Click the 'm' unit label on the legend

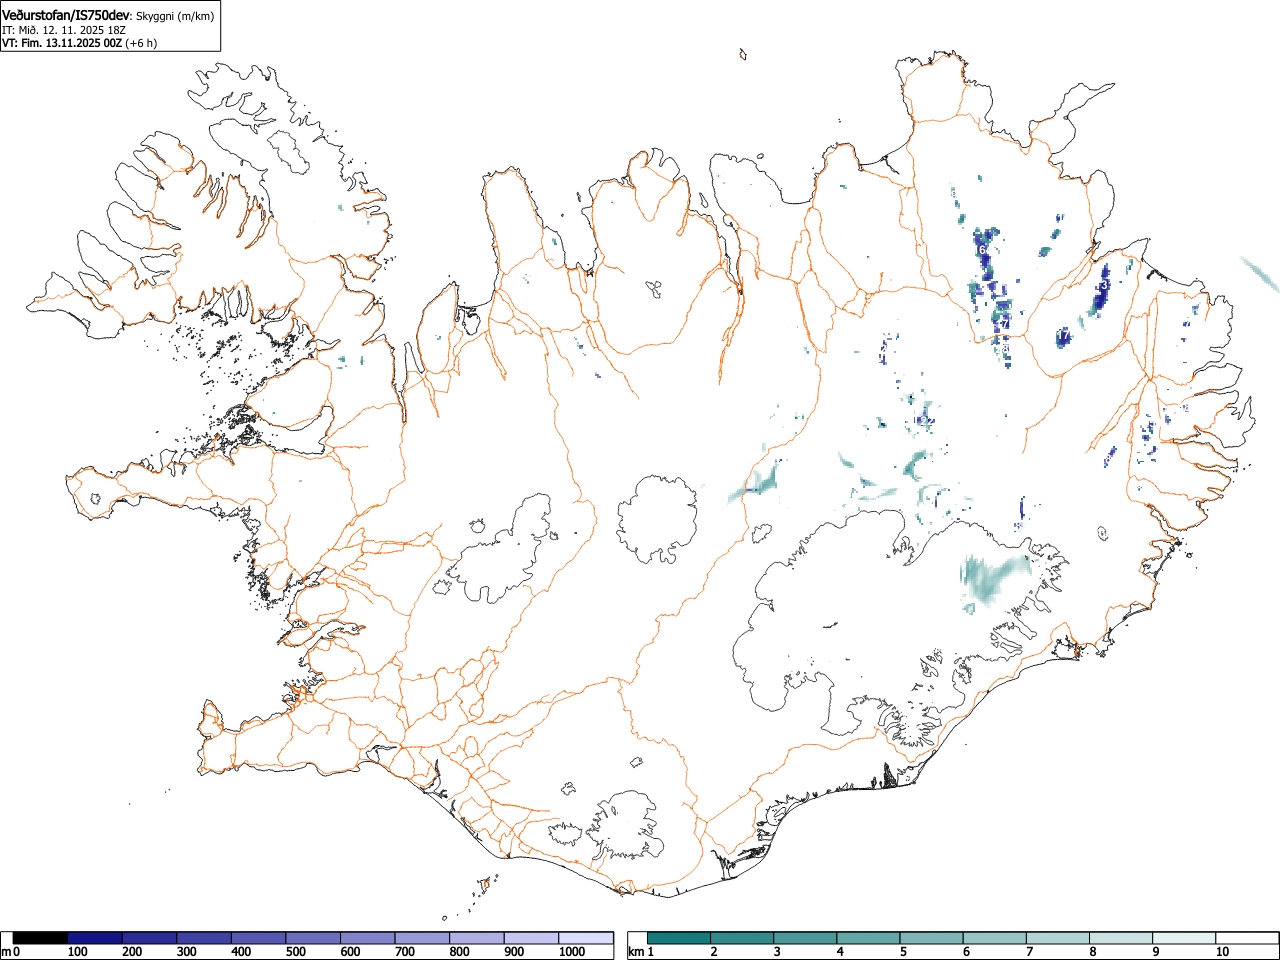tap(6, 952)
